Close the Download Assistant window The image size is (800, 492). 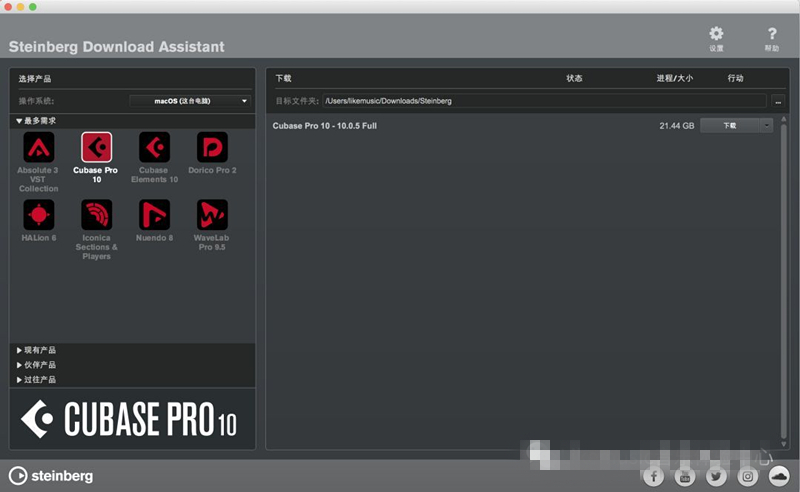[x=8, y=7]
